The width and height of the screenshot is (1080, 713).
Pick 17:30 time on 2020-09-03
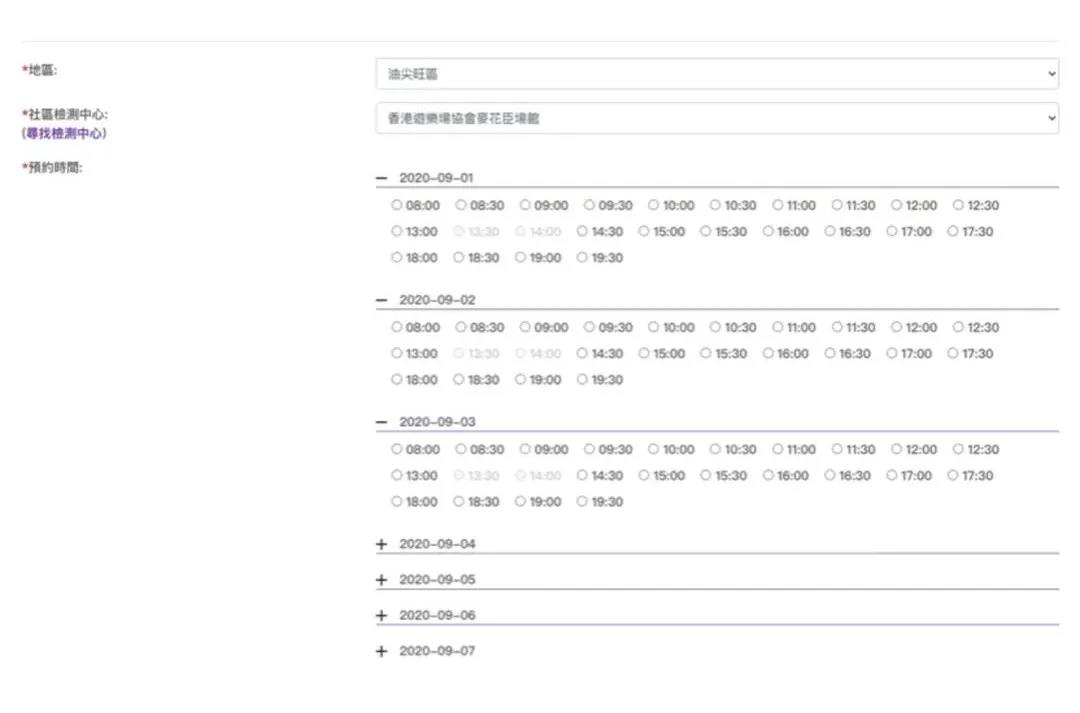click(953, 475)
